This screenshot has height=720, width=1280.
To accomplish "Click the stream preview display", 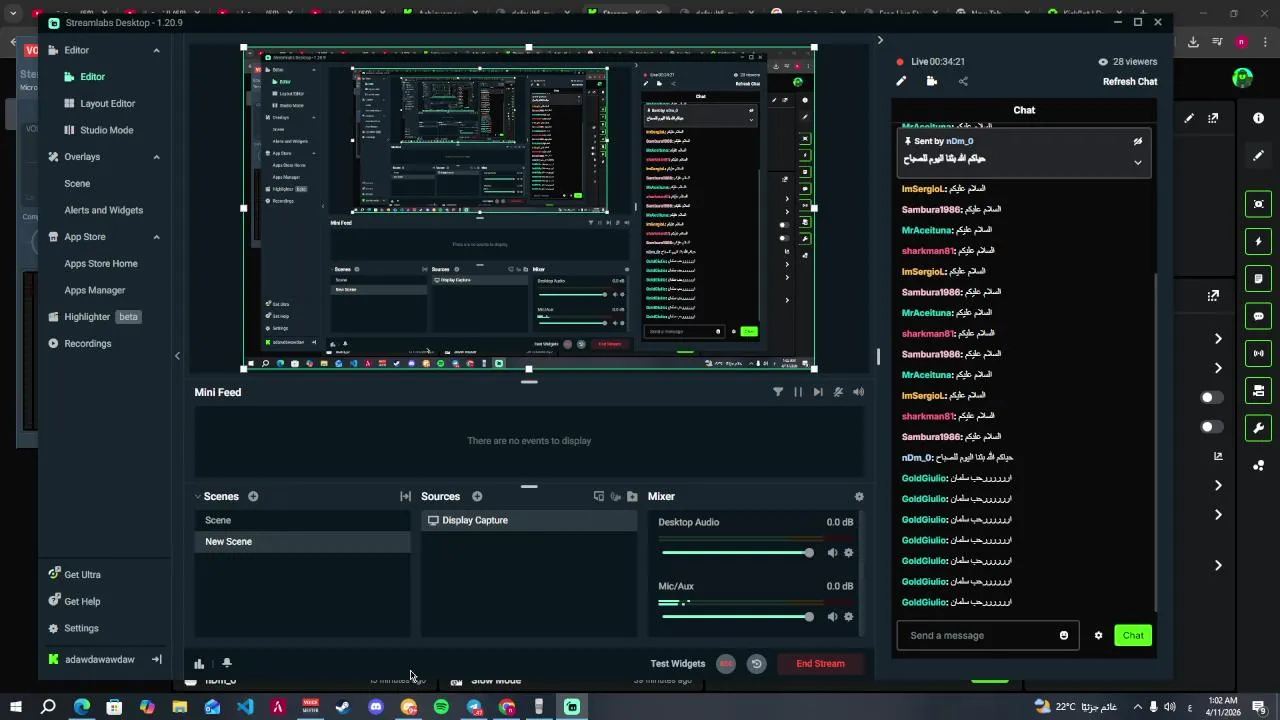I will pyautogui.click(x=529, y=208).
